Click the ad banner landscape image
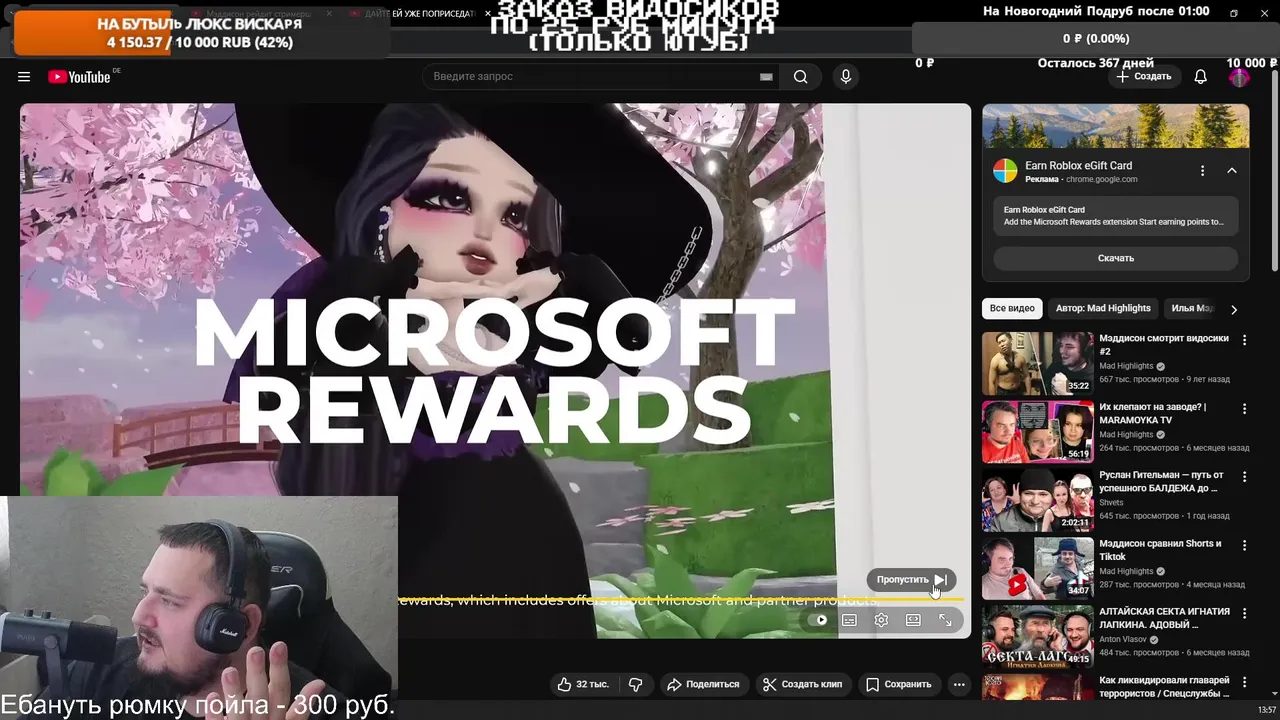The height and width of the screenshot is (720, 1280). pos(1116,126)
